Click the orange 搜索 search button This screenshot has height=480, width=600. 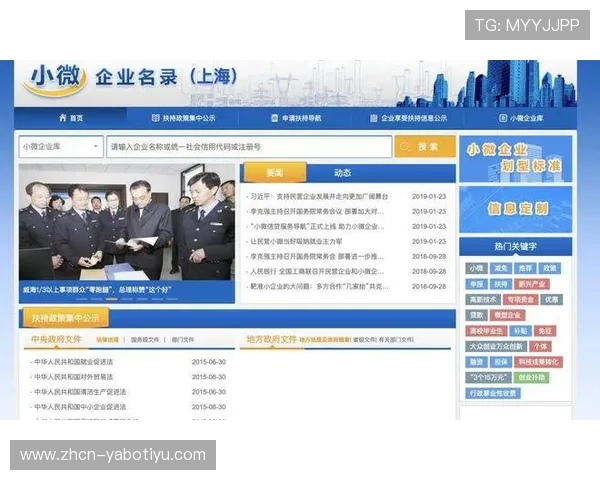pos(425,147)
